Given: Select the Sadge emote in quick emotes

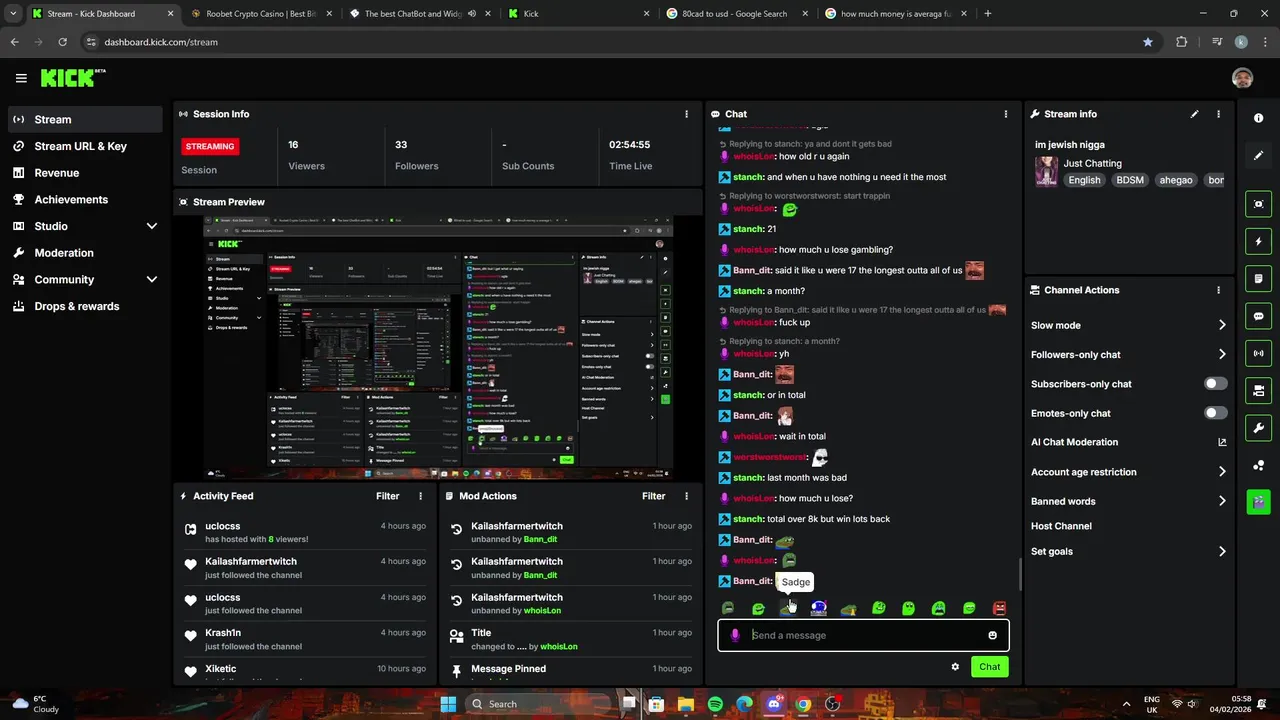Looking at the screenshot, I should (x=788, y=608).
